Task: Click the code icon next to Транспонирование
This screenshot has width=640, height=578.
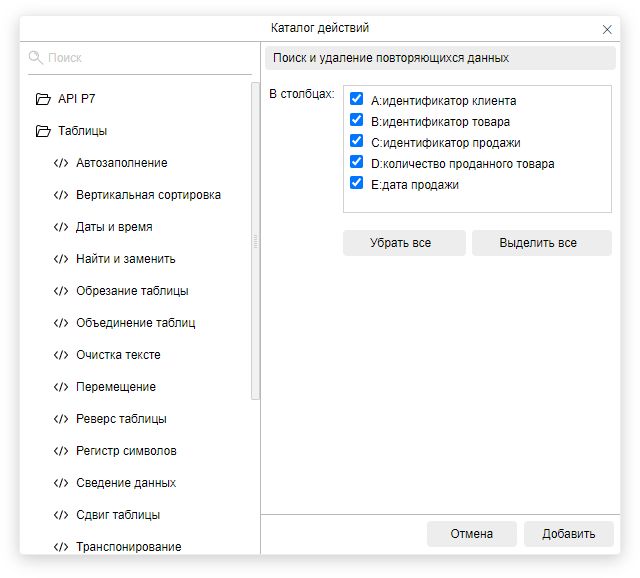Action: pos(60,547)
